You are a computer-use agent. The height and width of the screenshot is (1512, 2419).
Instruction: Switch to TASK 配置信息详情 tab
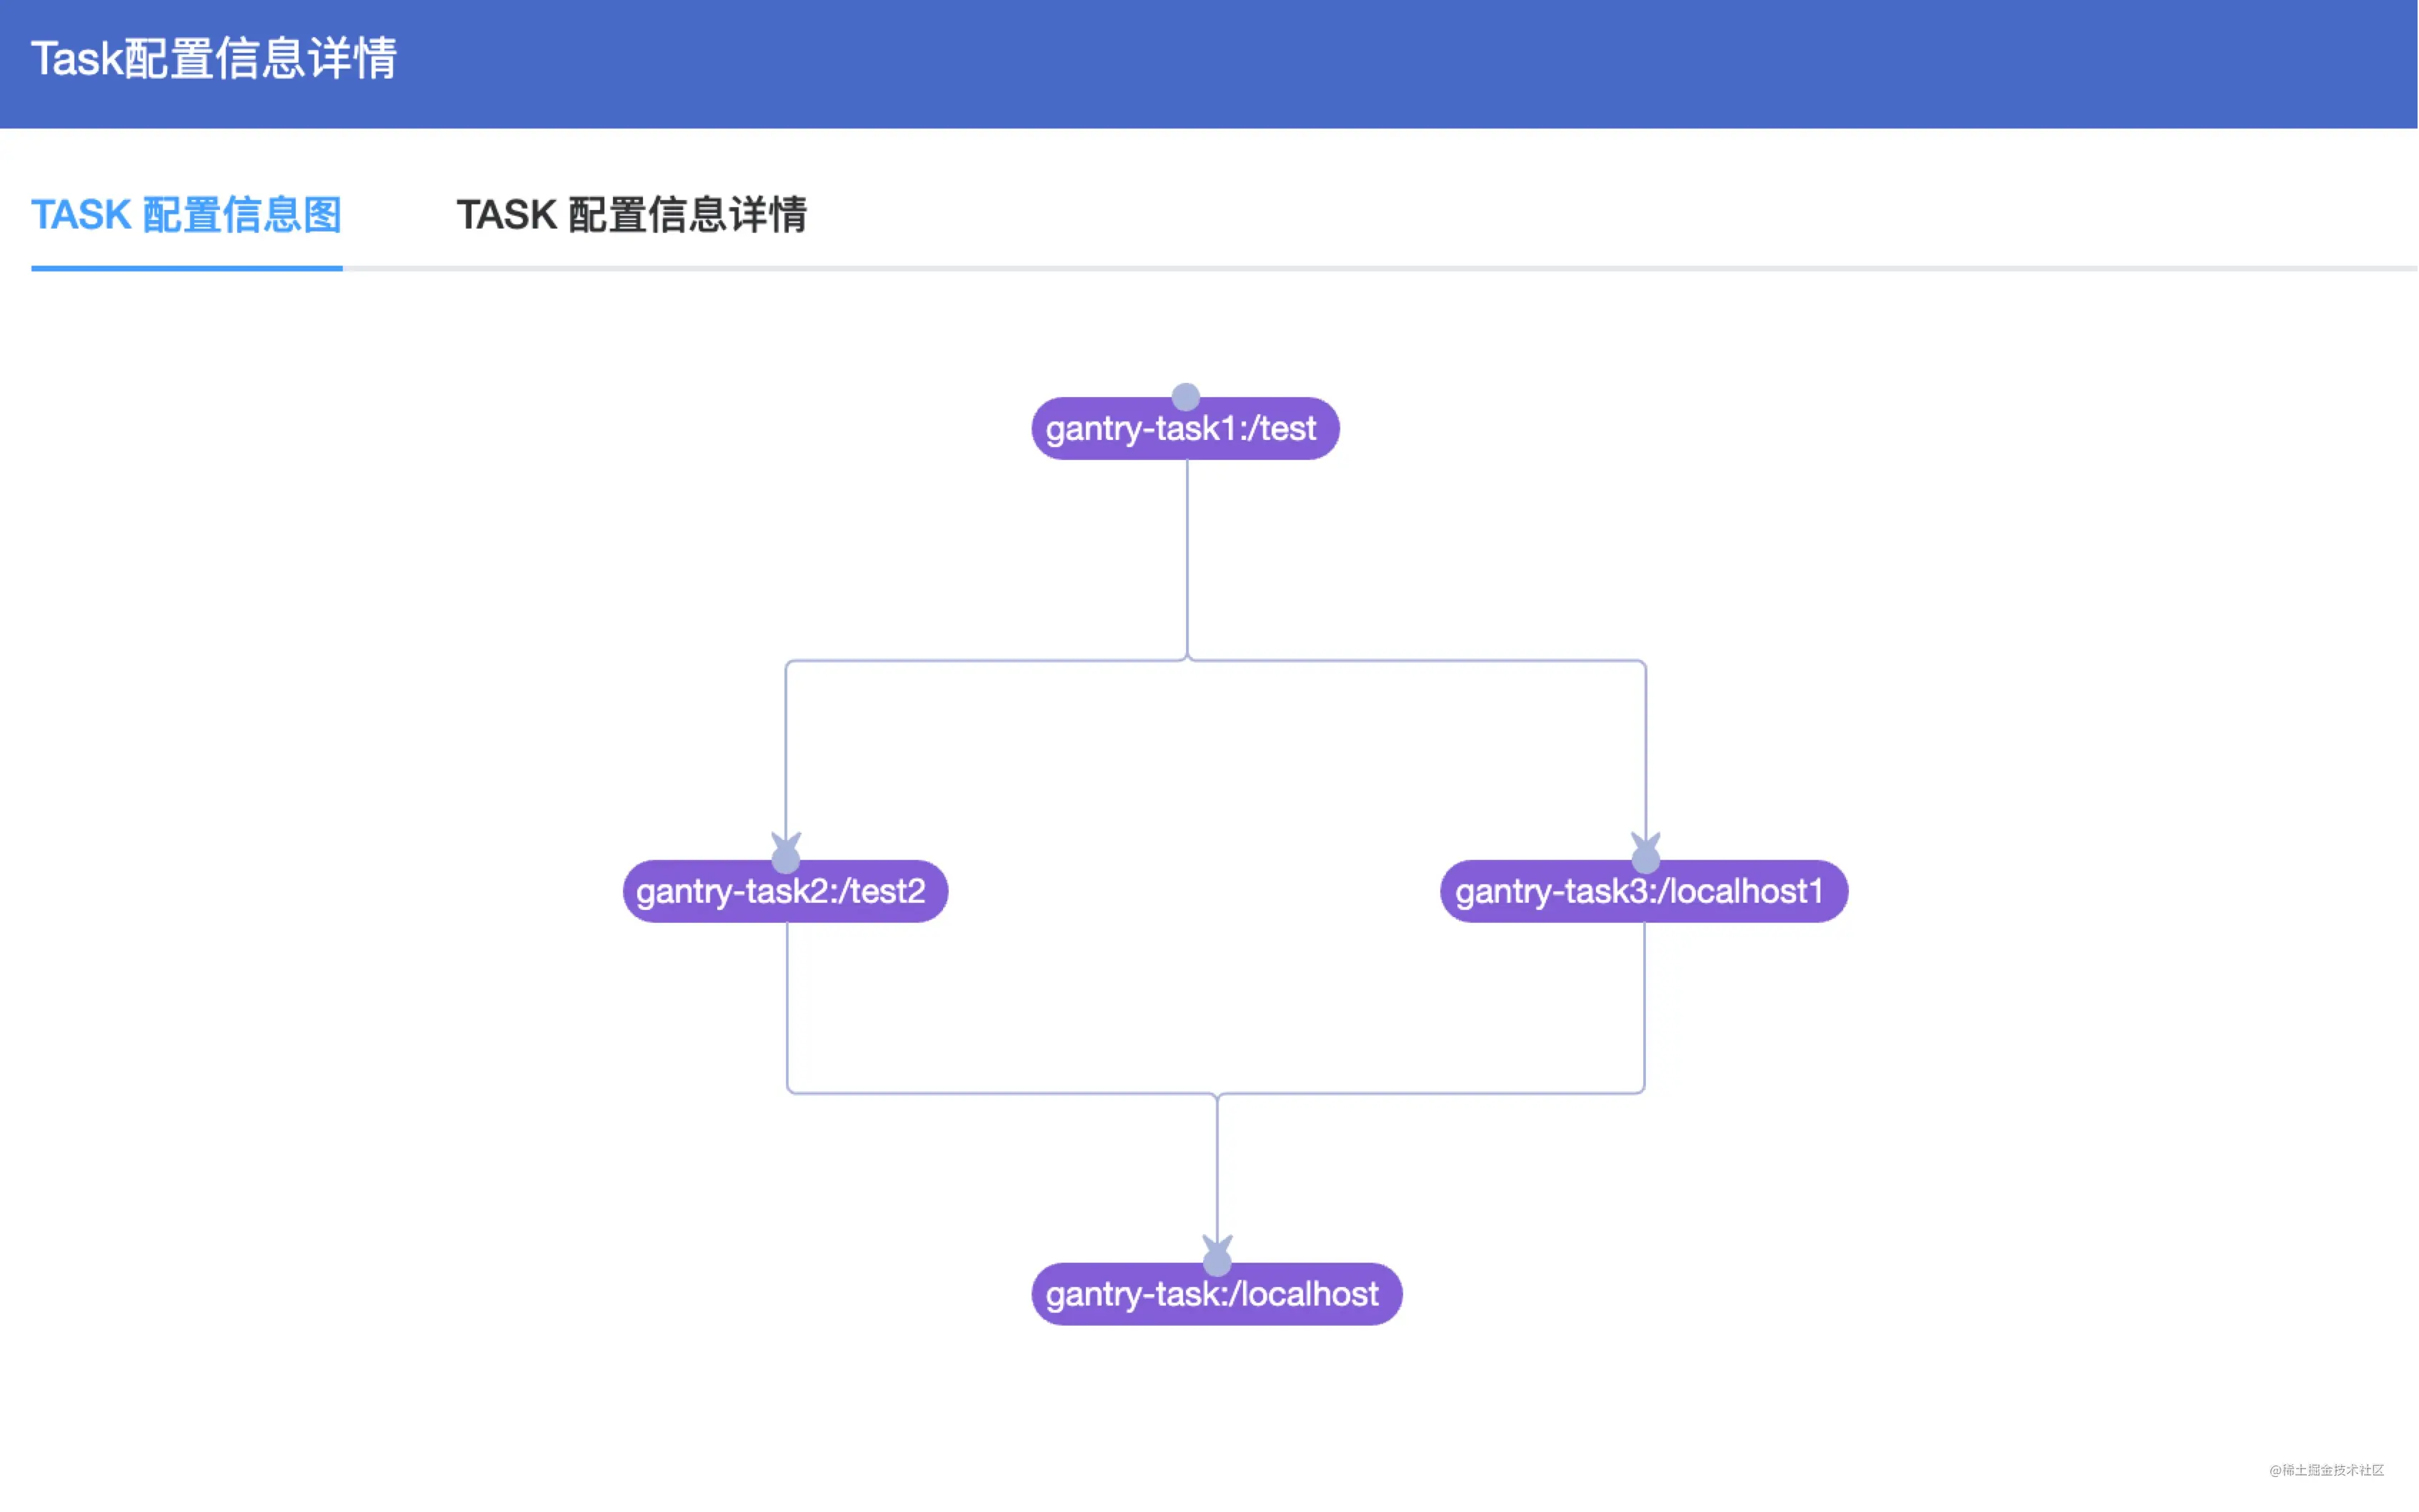632,215
